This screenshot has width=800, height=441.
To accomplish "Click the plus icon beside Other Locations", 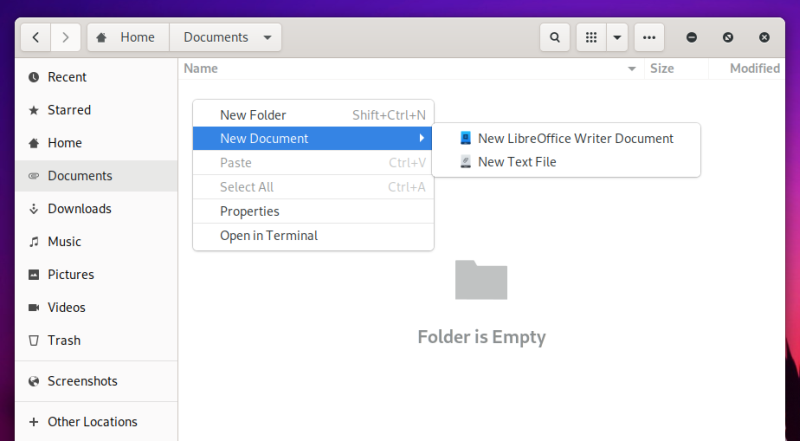I will [x=34, y=422].
